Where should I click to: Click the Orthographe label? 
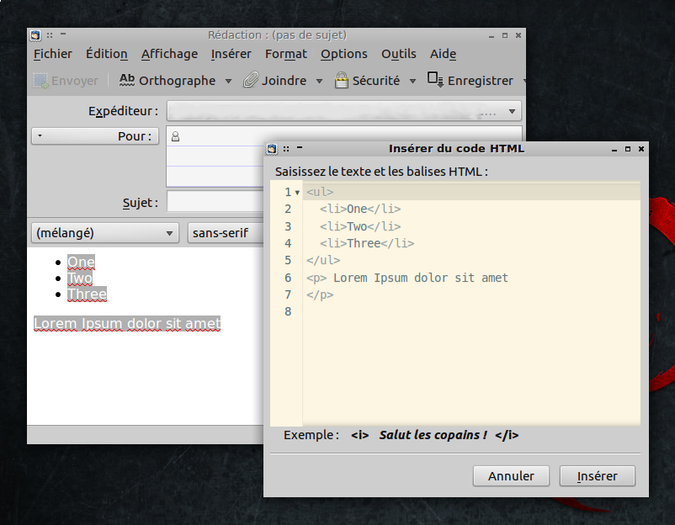coord(177,81)
